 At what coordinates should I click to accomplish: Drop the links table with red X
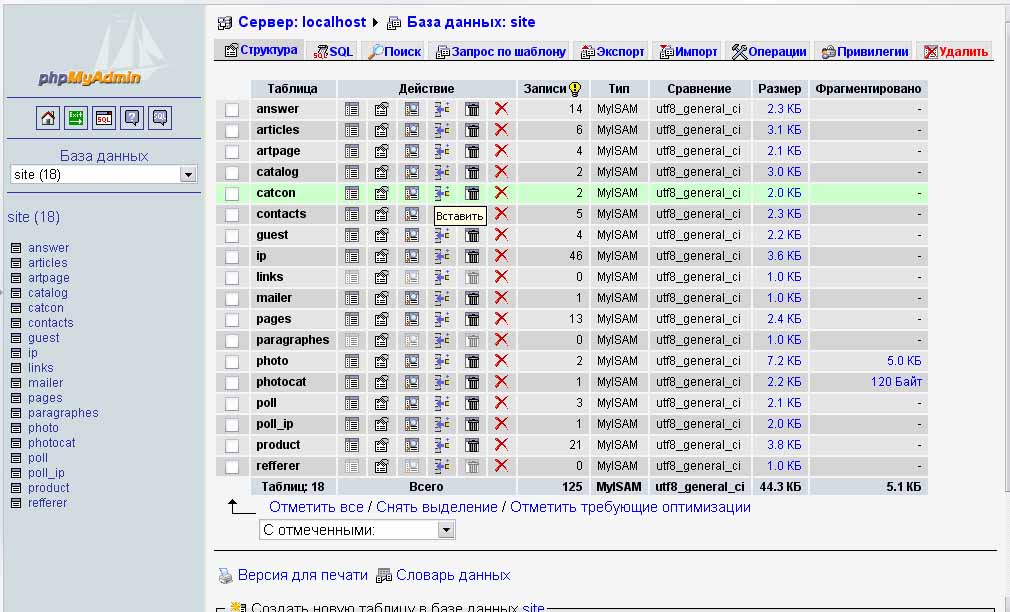click(501, 277)
